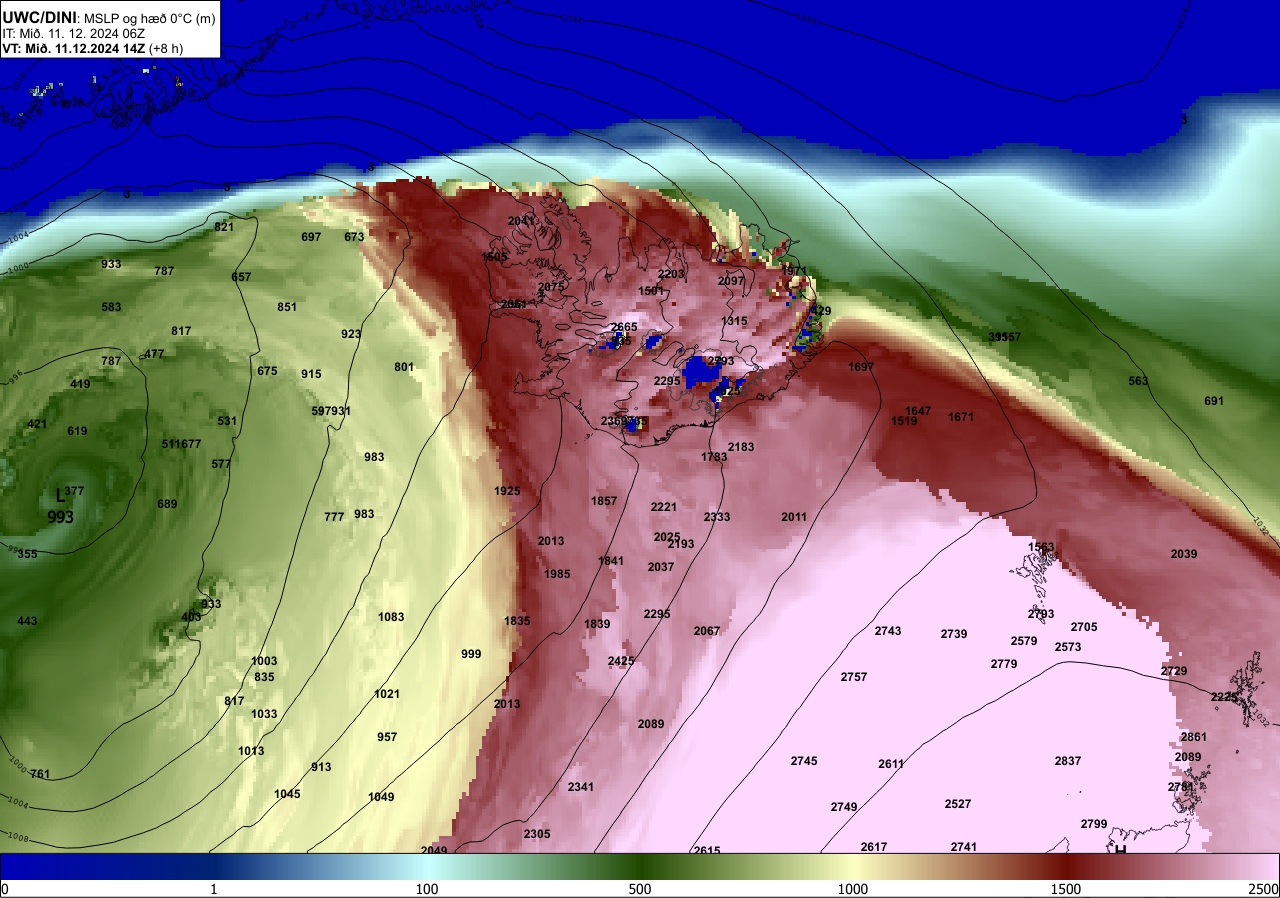Image resolution: width=1280 pixels, height=898 pixels.
Task: Click the height value 2779
Action: (1004, 664)
